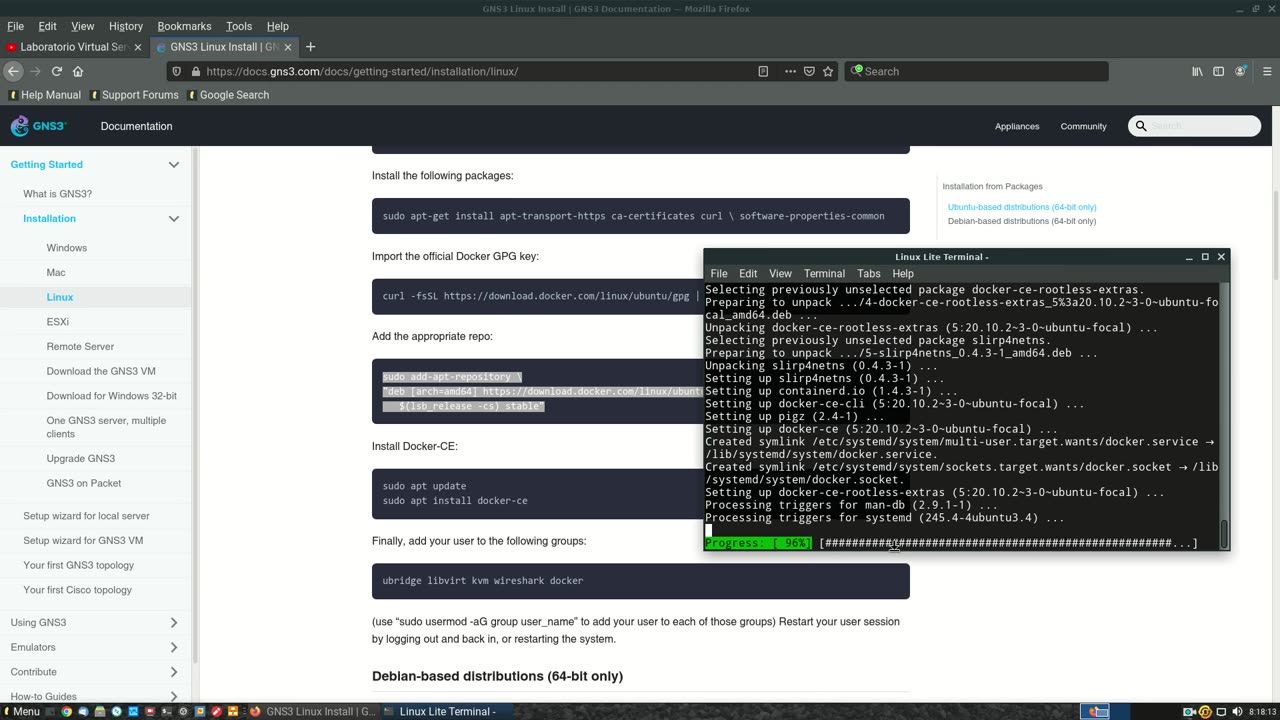Click the tracking protection shield icon

click(177, 71)
